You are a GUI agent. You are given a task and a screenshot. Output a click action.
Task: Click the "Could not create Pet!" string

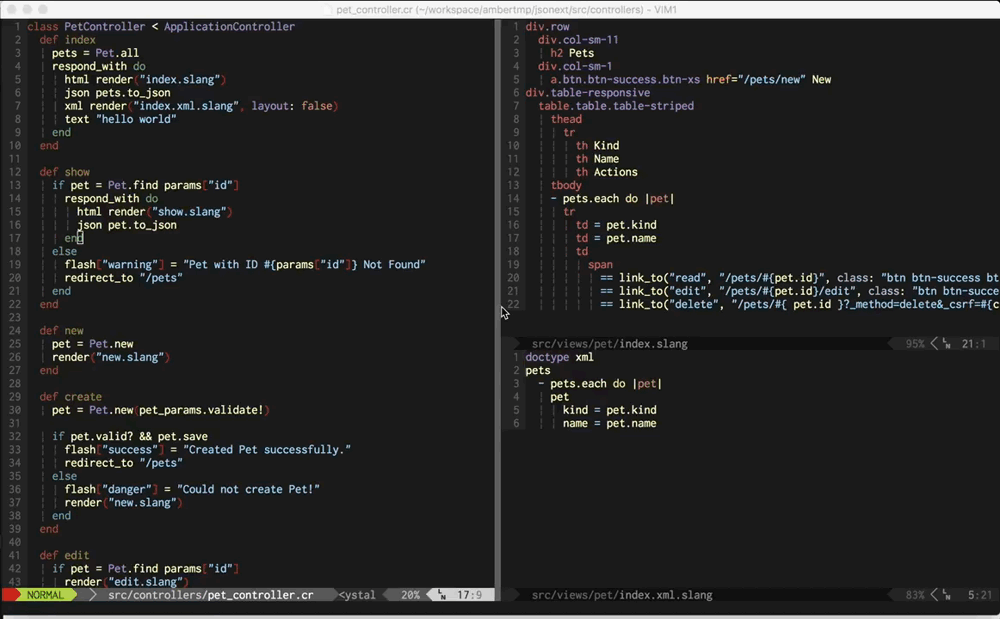(248, 490)
